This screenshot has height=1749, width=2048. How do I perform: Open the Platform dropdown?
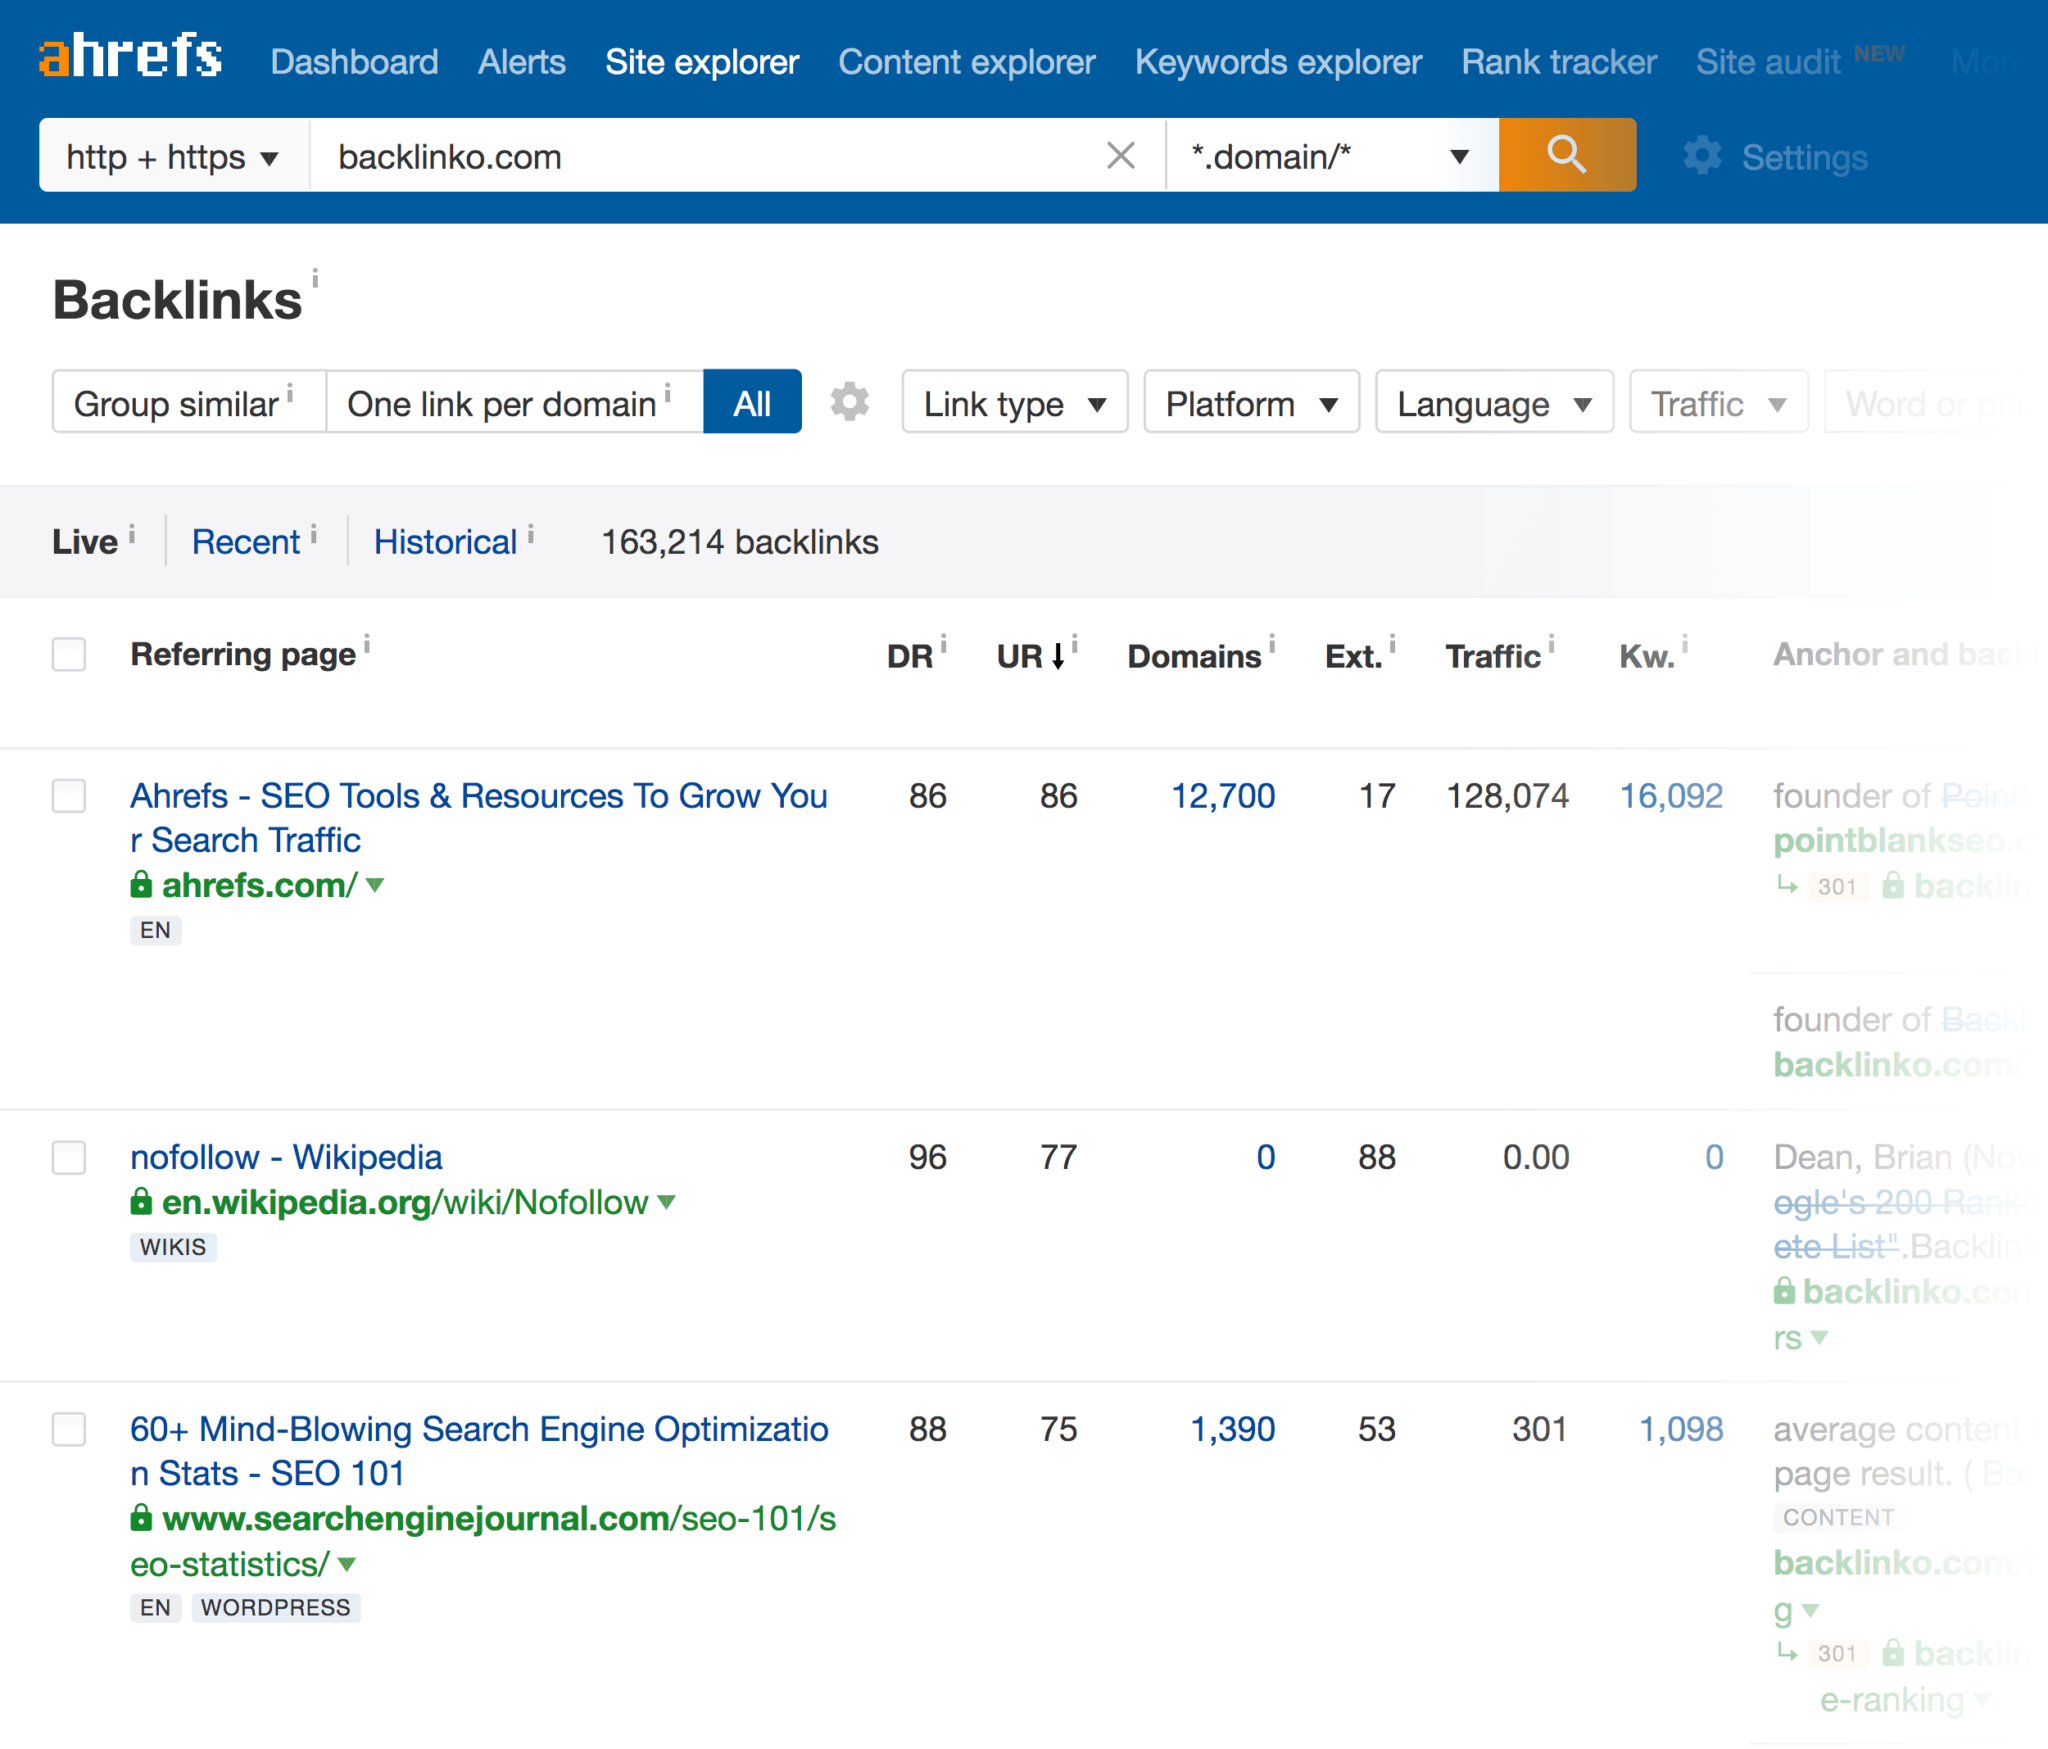pos(1250,403)
